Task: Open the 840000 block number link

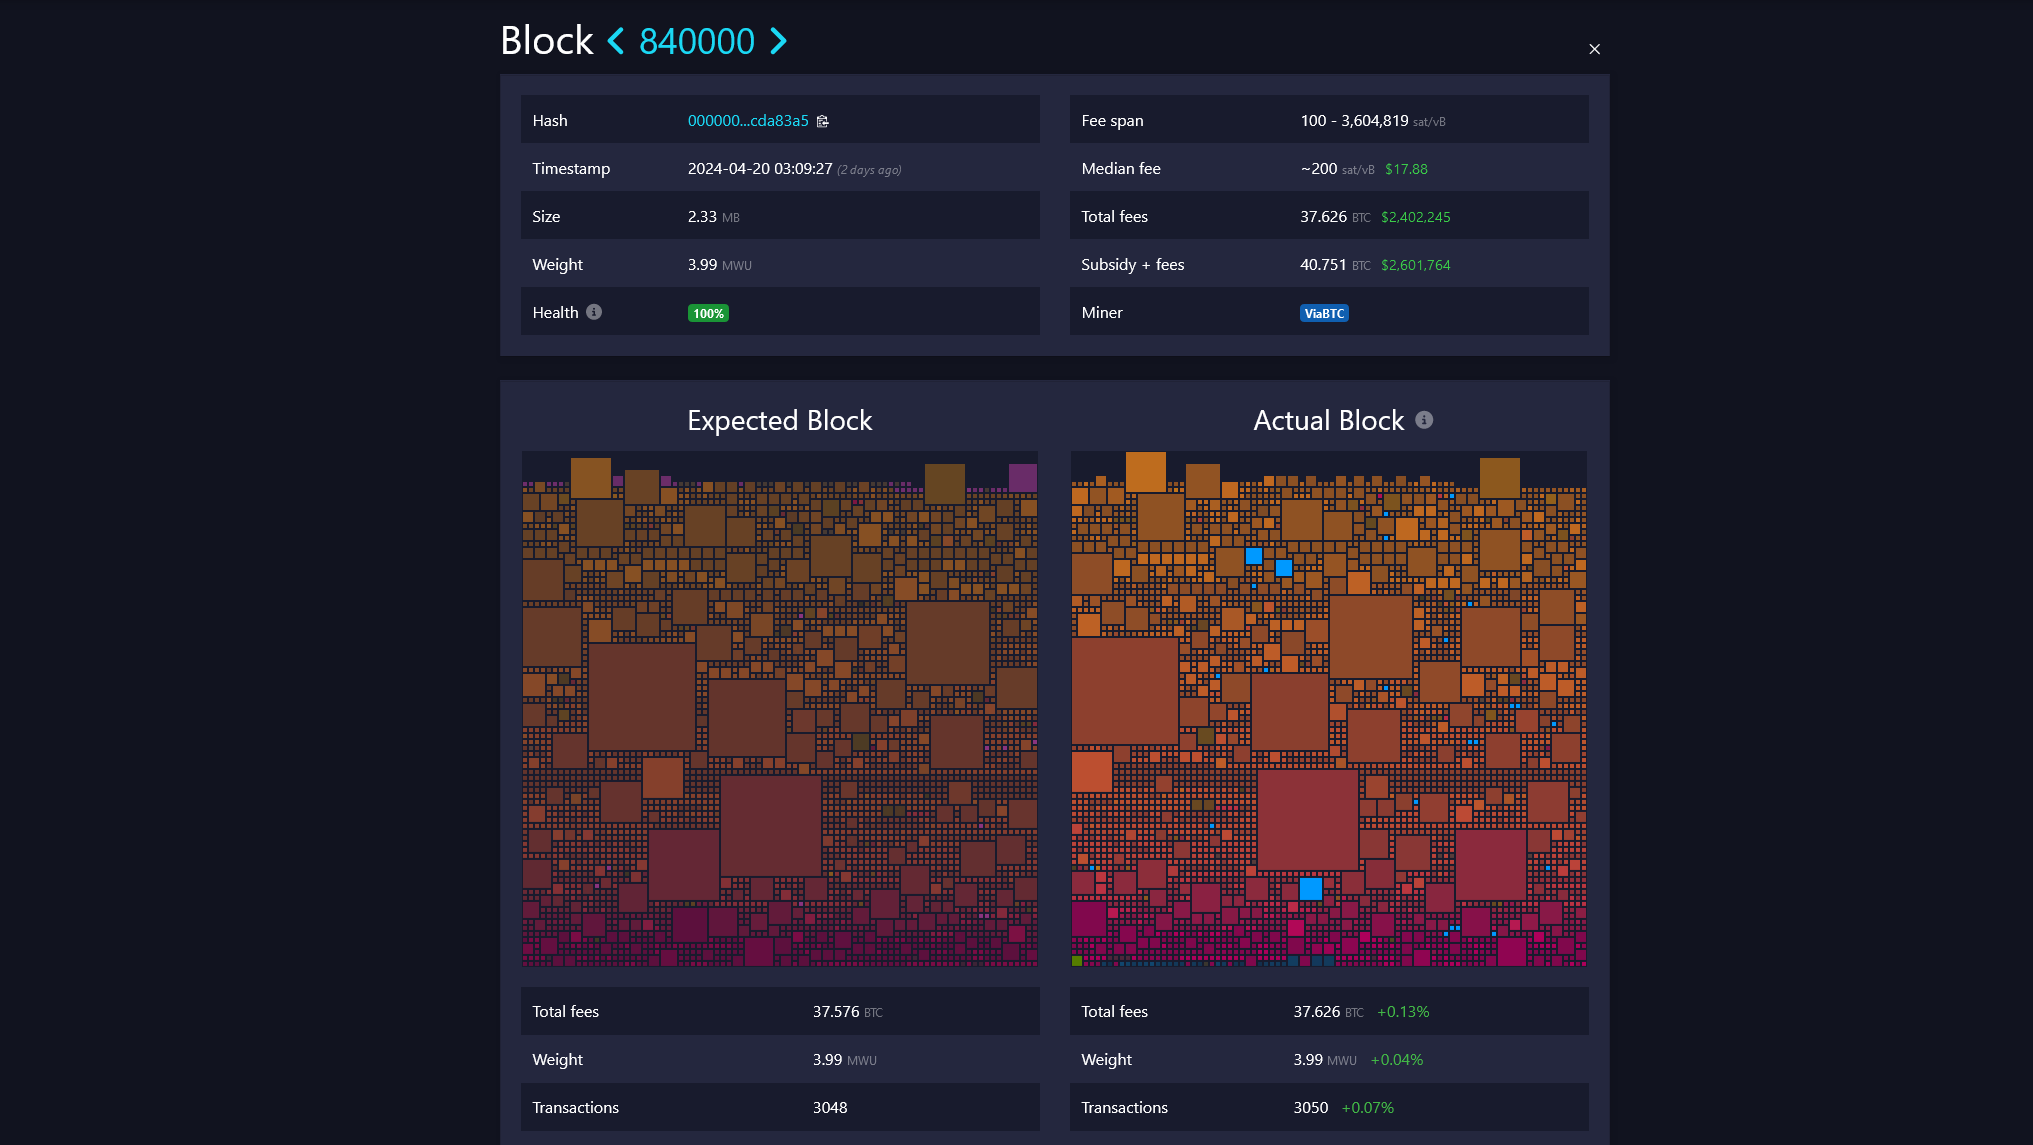Action: point(696,41)
